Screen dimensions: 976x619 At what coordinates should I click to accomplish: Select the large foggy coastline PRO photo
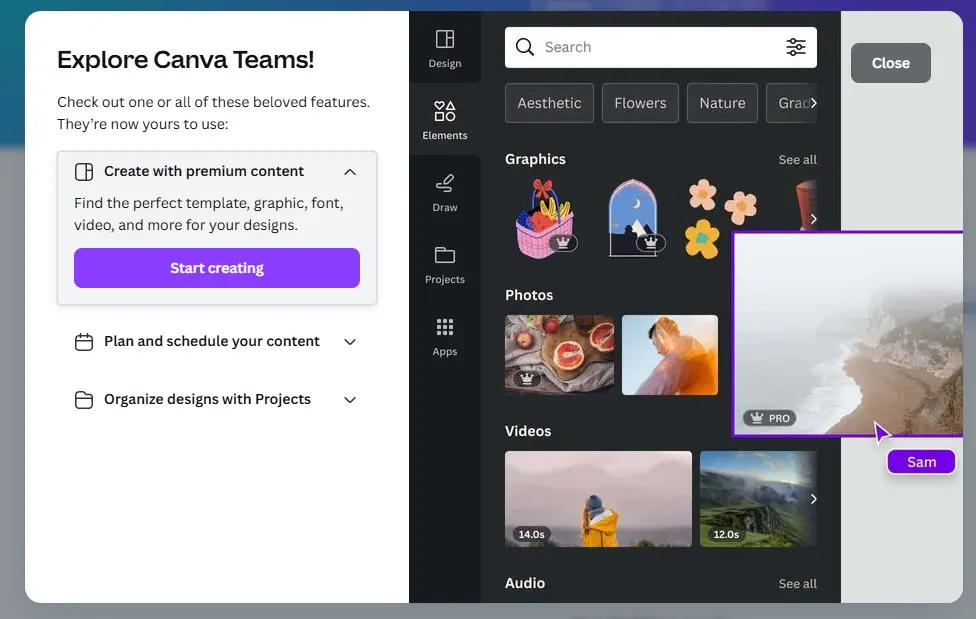tap(848, 334)
